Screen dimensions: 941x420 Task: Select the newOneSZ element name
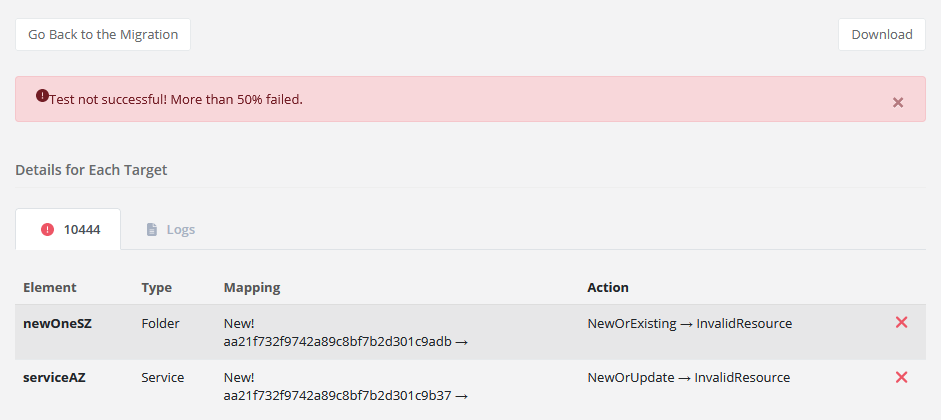57,323
